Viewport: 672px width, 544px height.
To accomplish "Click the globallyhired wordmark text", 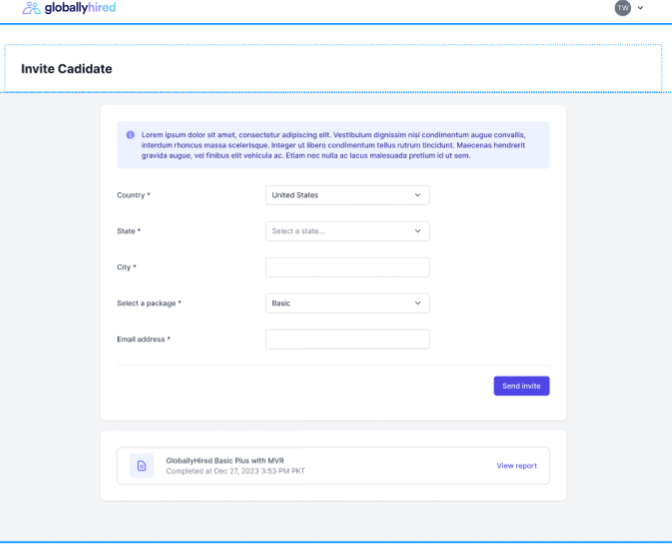I will tap(80, 8).
